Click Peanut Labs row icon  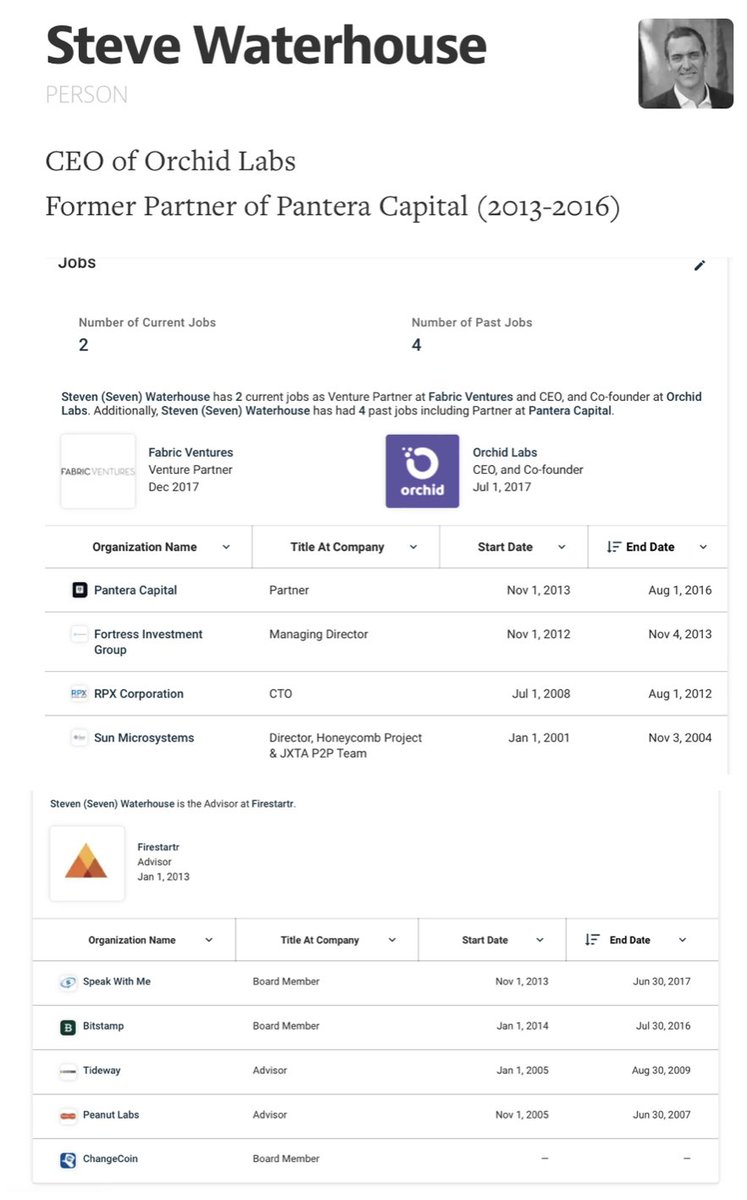pos(68,1115)
